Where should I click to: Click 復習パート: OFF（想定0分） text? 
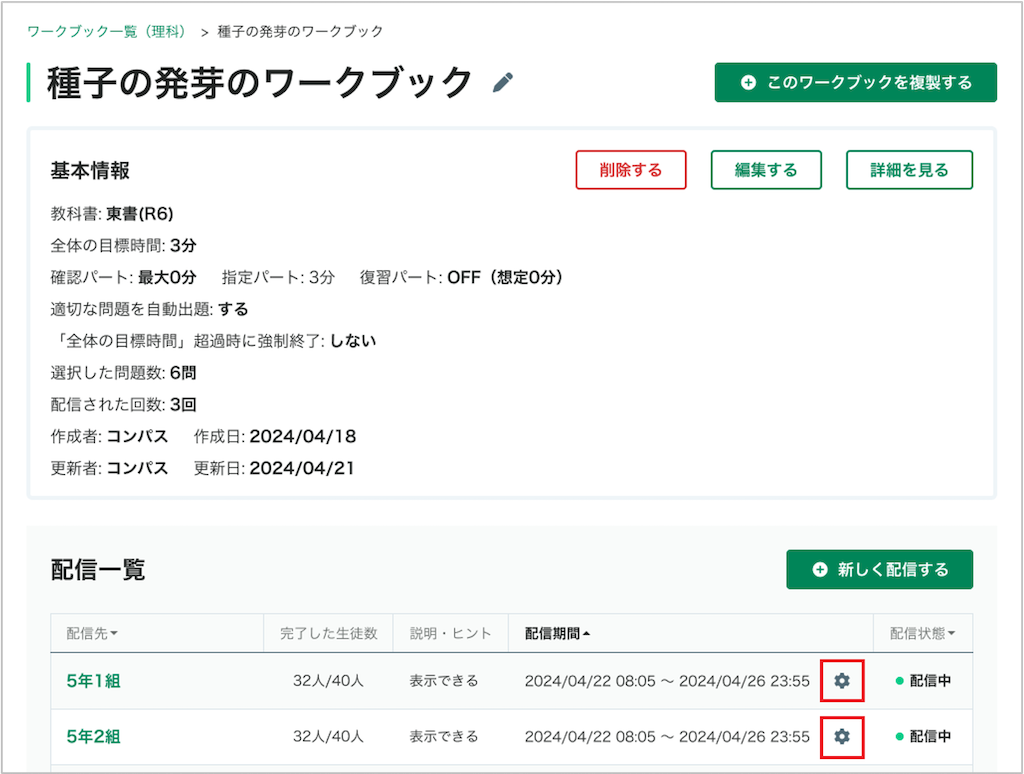(x=461, y=278)
